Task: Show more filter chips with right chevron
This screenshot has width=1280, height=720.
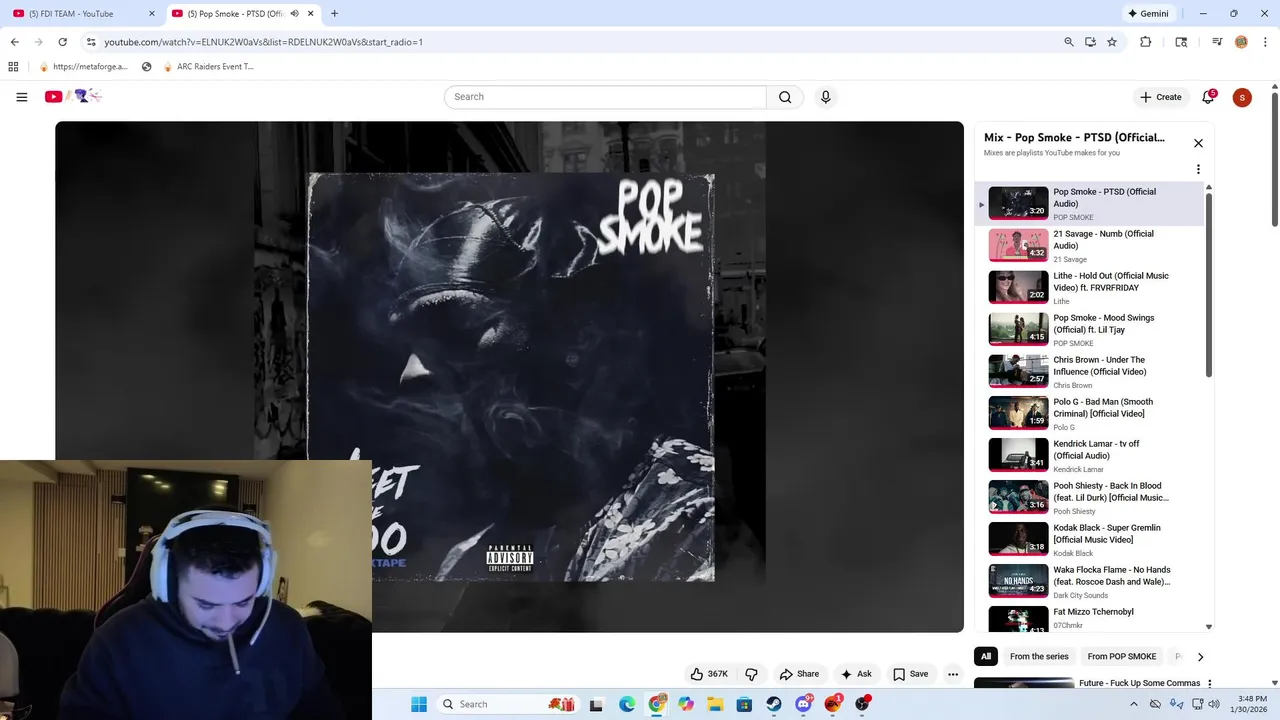Action: point(1200,657)
